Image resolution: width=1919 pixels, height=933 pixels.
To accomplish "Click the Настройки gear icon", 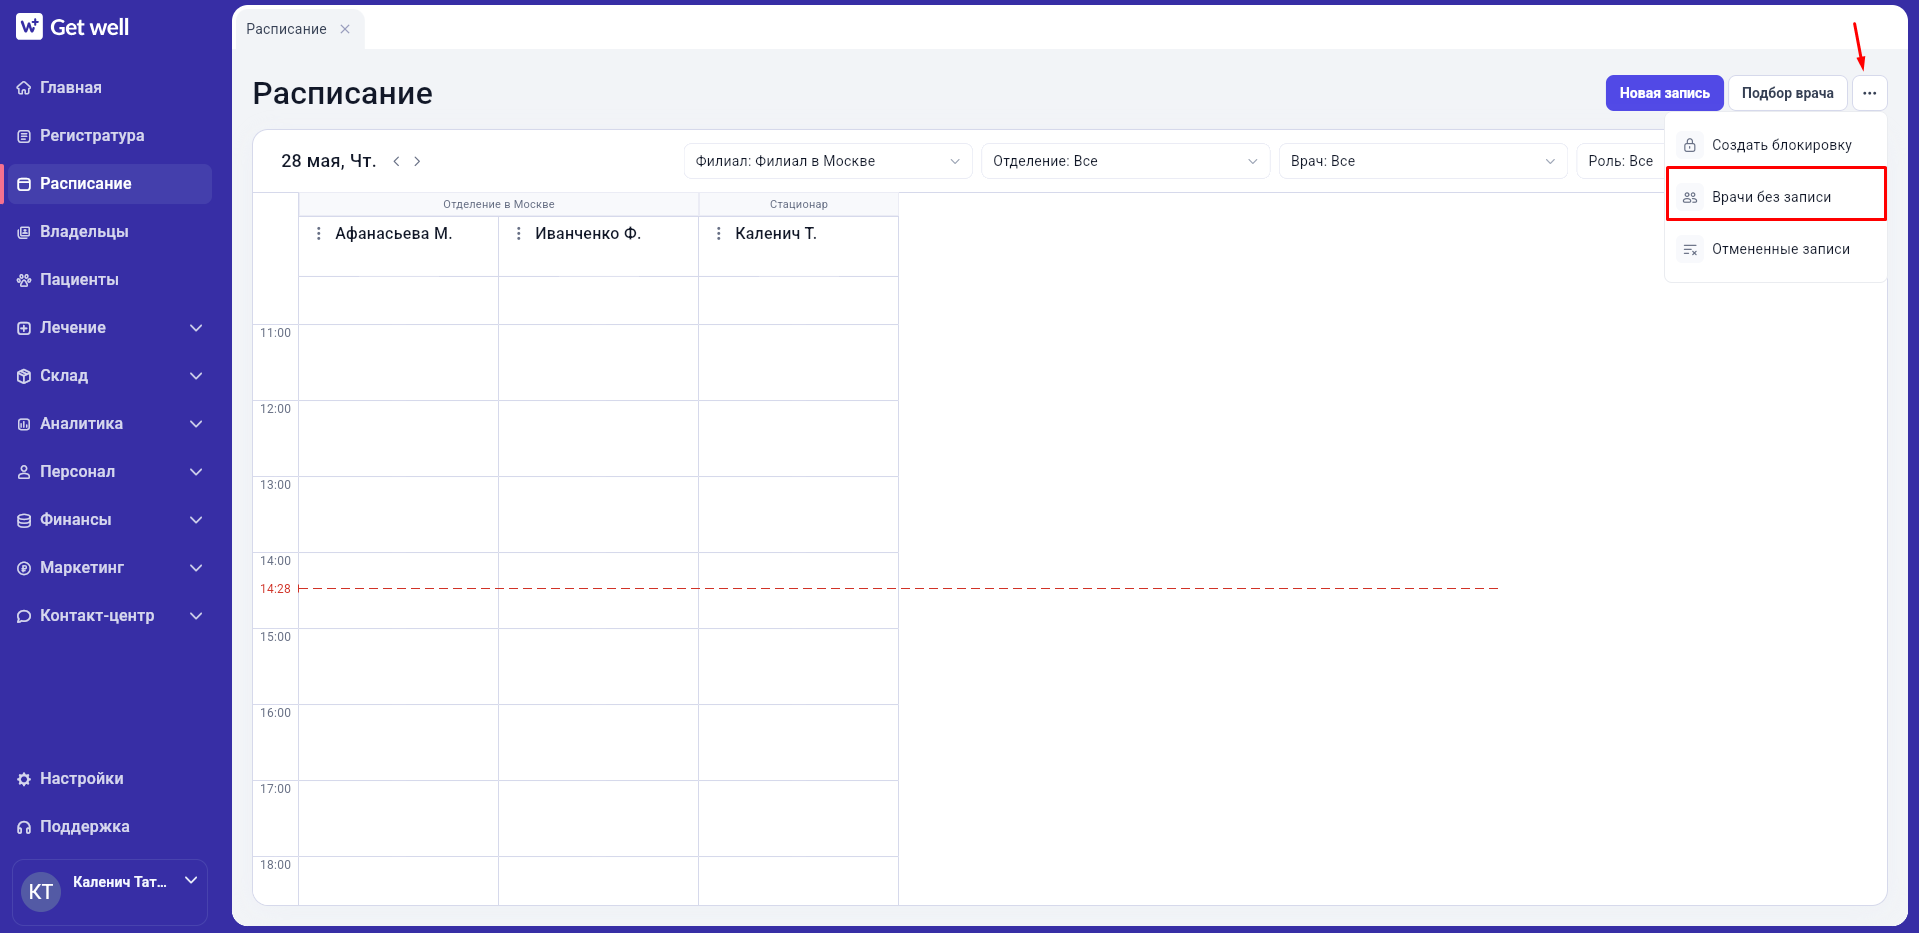I will [x=24, y=779].
